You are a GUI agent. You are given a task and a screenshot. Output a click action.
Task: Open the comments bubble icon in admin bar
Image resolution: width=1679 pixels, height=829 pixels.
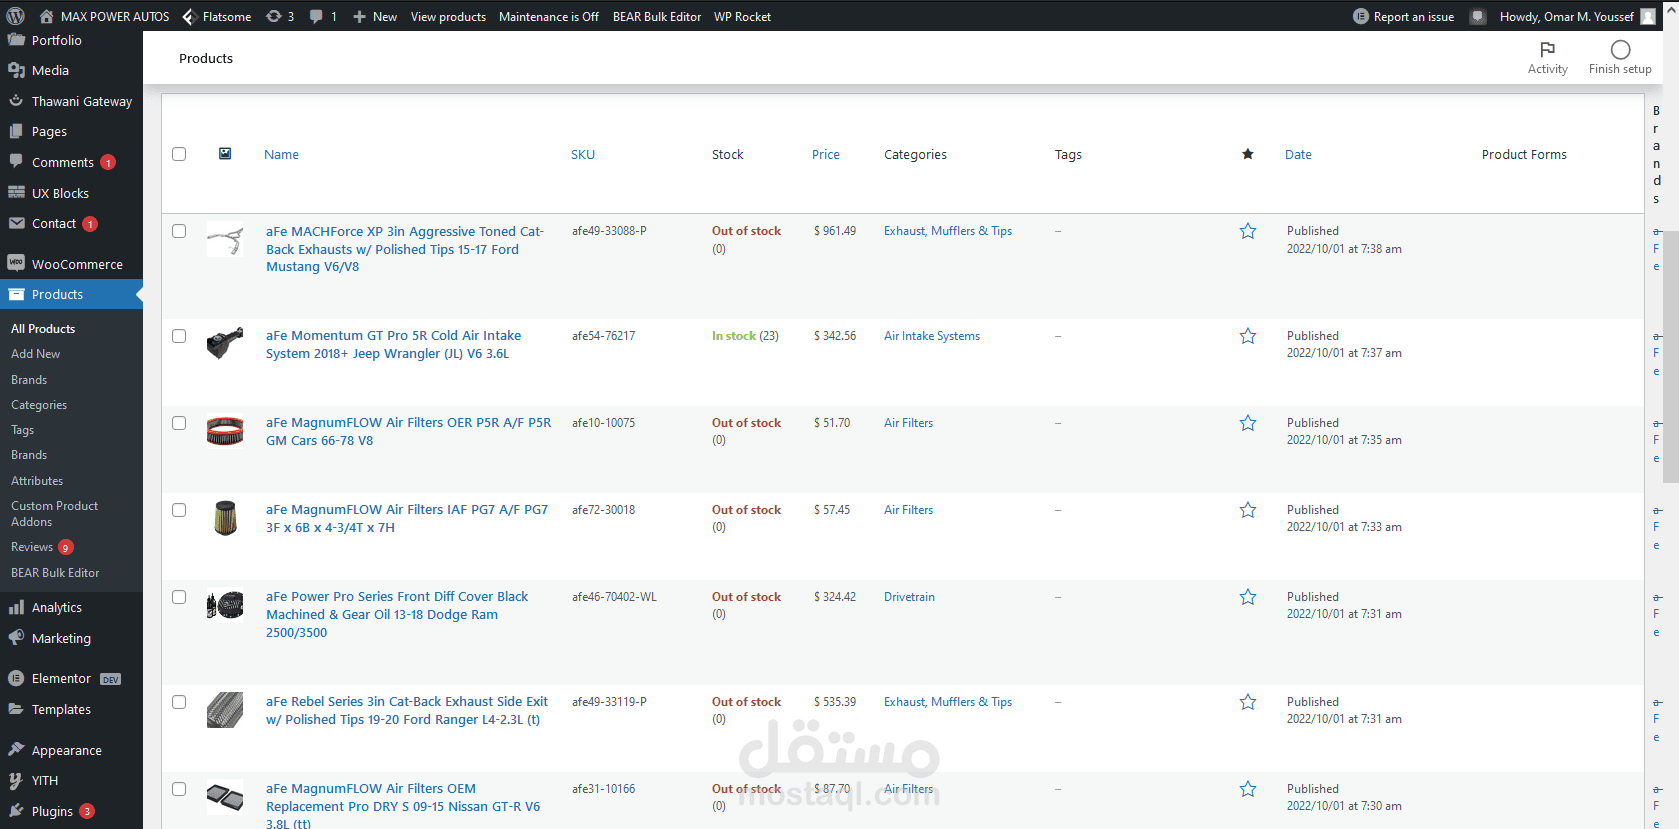(x=316, y=16)
